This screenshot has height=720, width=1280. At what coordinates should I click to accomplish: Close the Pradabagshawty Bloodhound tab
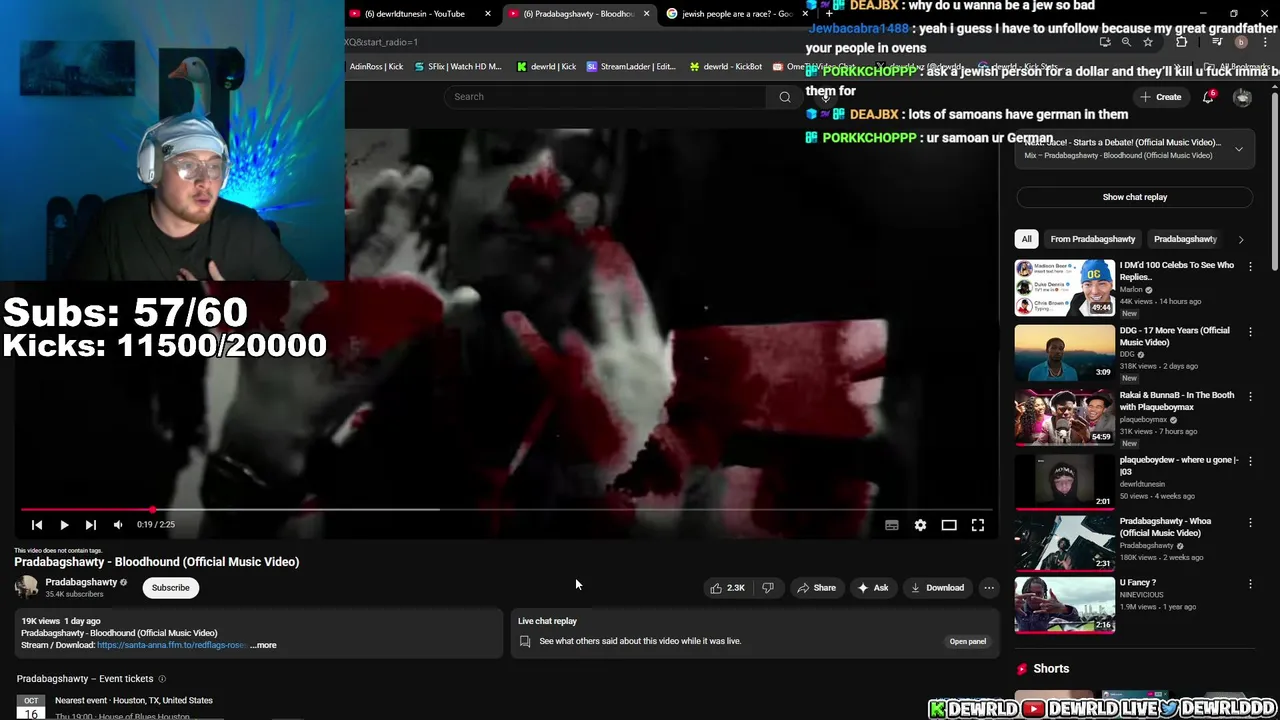pos(646,14)
